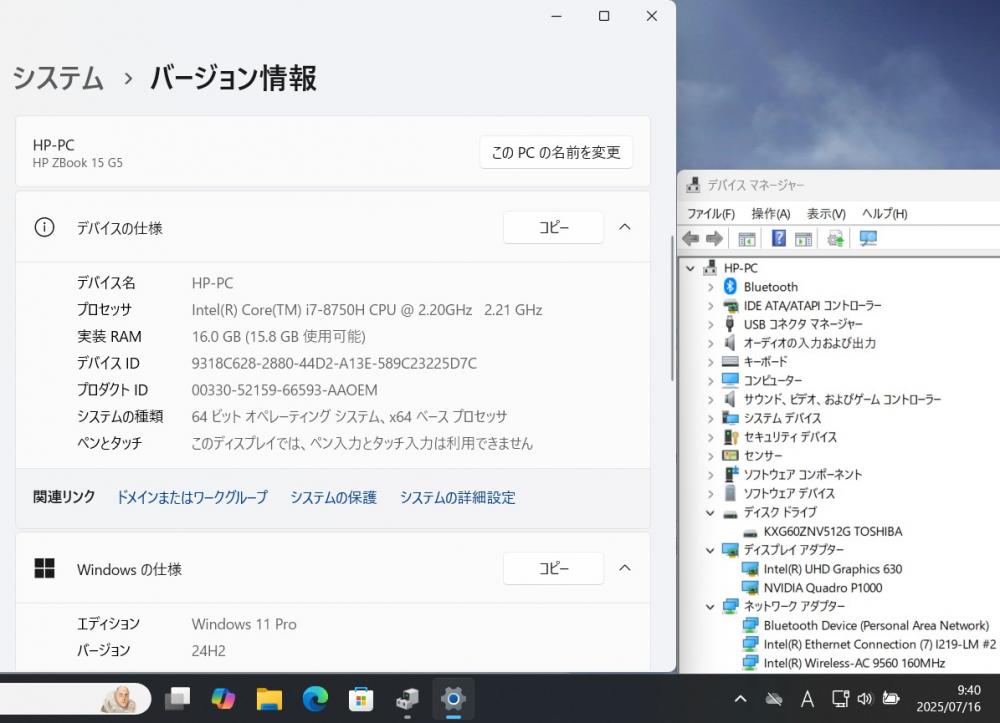This screenshot has height=723, width=1000.
Task: Click the システム デバイス category icon
Action: 730,418
